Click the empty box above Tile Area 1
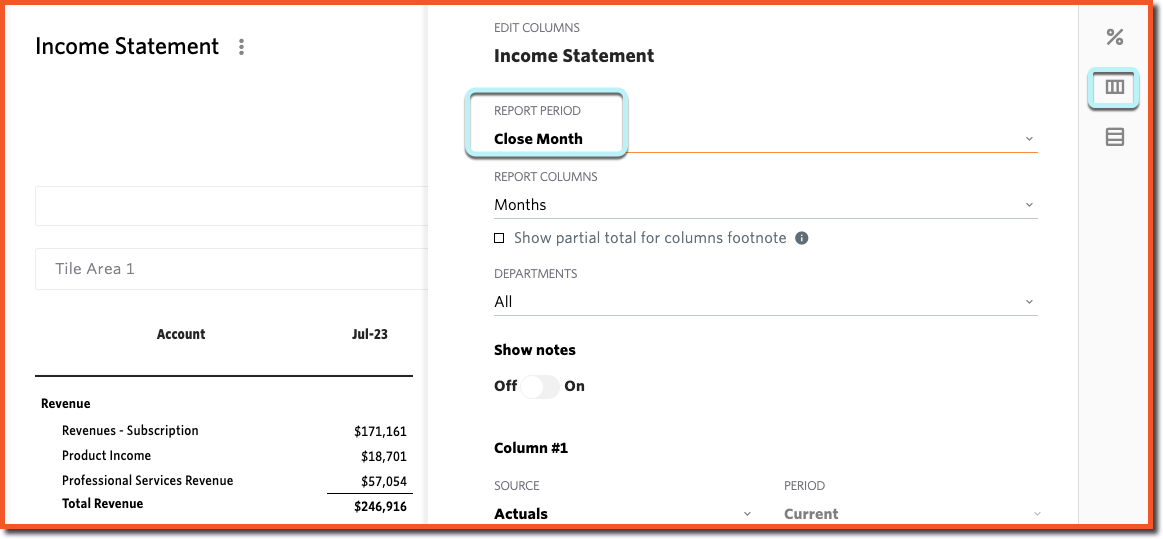This screenshot has width=1163, height=539. [x=231, y=206]
